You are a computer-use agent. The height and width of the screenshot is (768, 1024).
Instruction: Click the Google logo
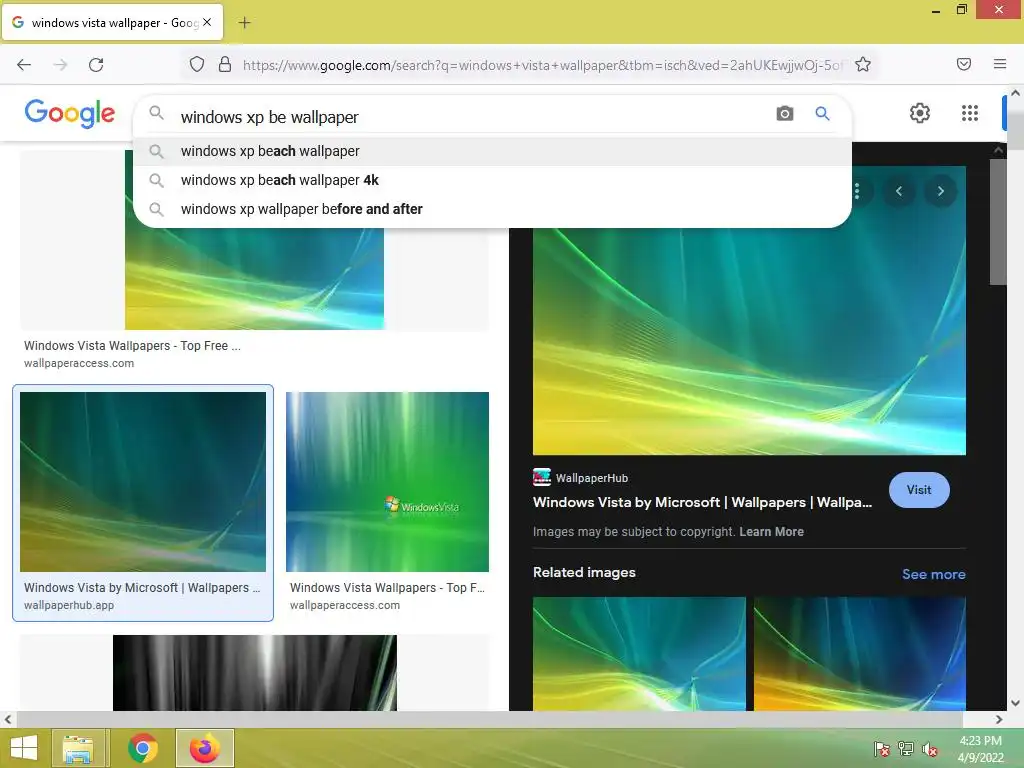point(70,113)
